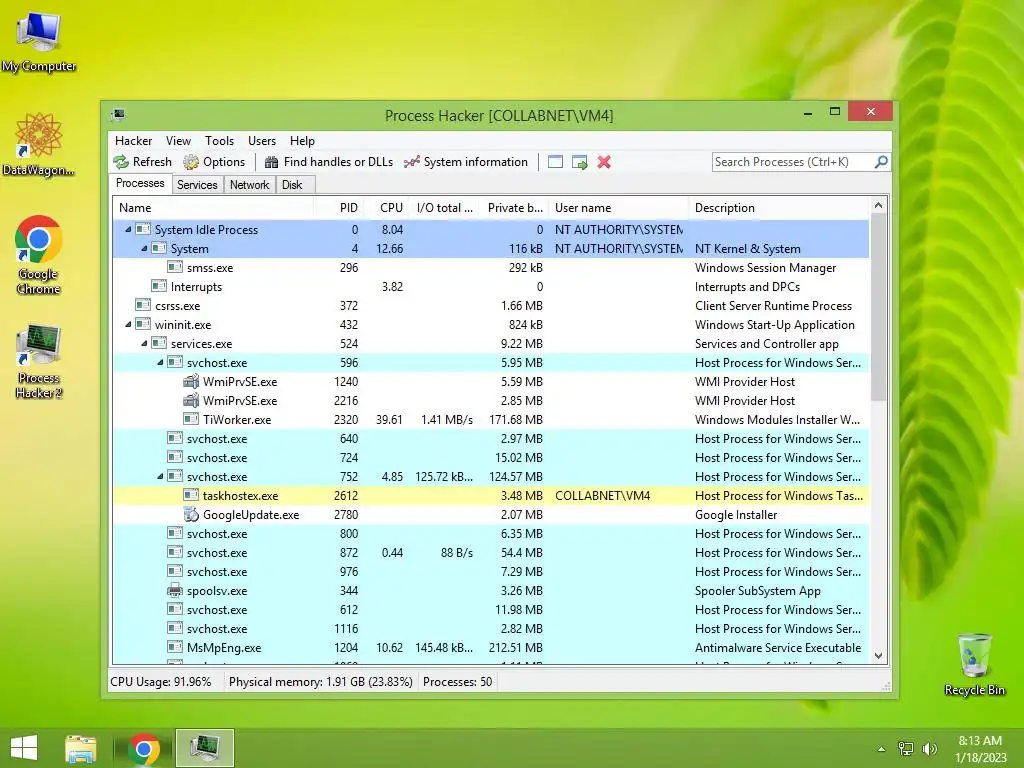This screenshot has height=768, width=1024.
Task: Show hidden tray icons arrow
Action: click(x=881, y=749)
